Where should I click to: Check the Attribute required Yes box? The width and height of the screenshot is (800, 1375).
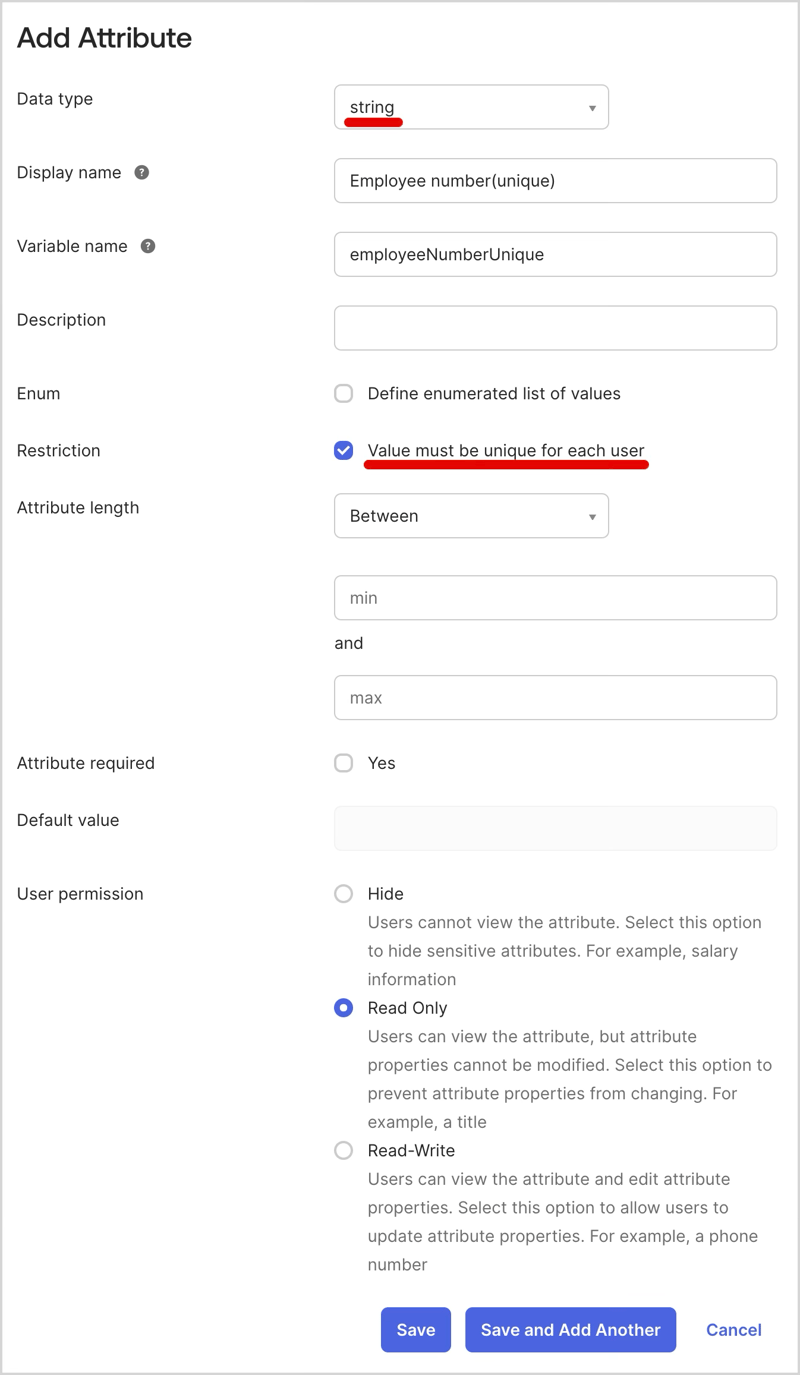pos(344,763)
